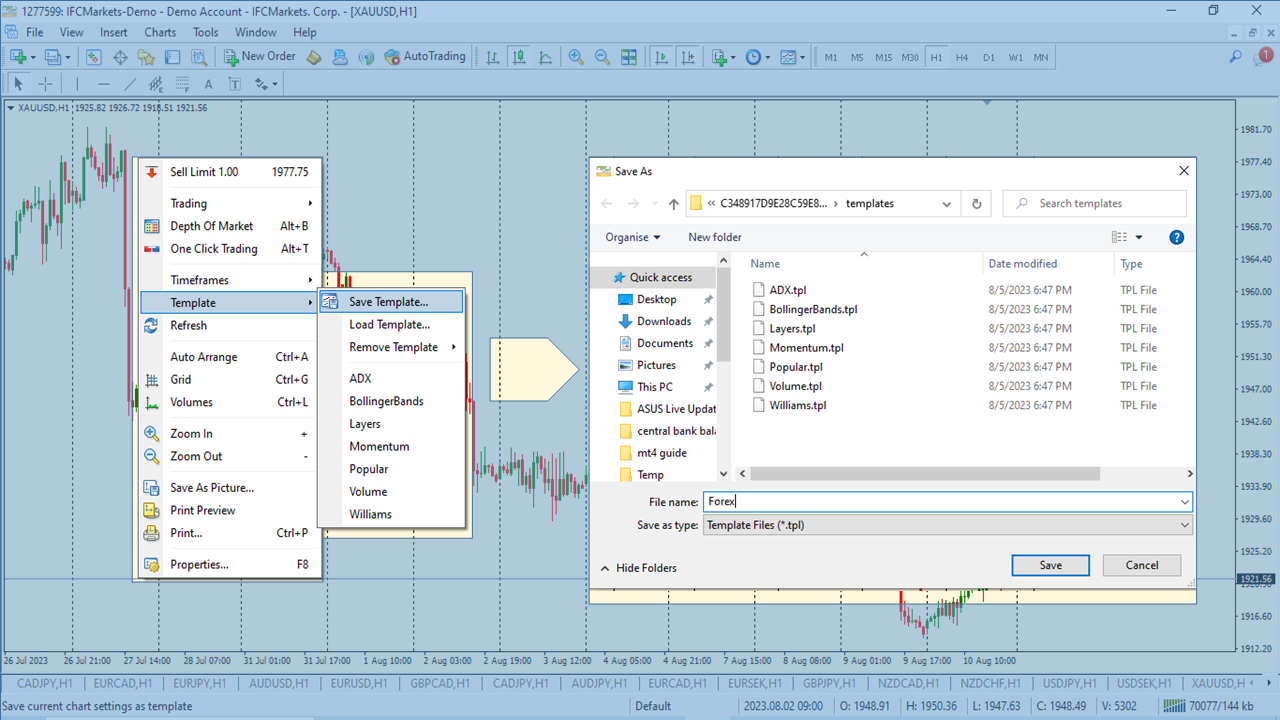Enable auto scroll on the chart
The width and height of the screenshot is (1280, 720).
pyautogui.click(x=662, y=57)
